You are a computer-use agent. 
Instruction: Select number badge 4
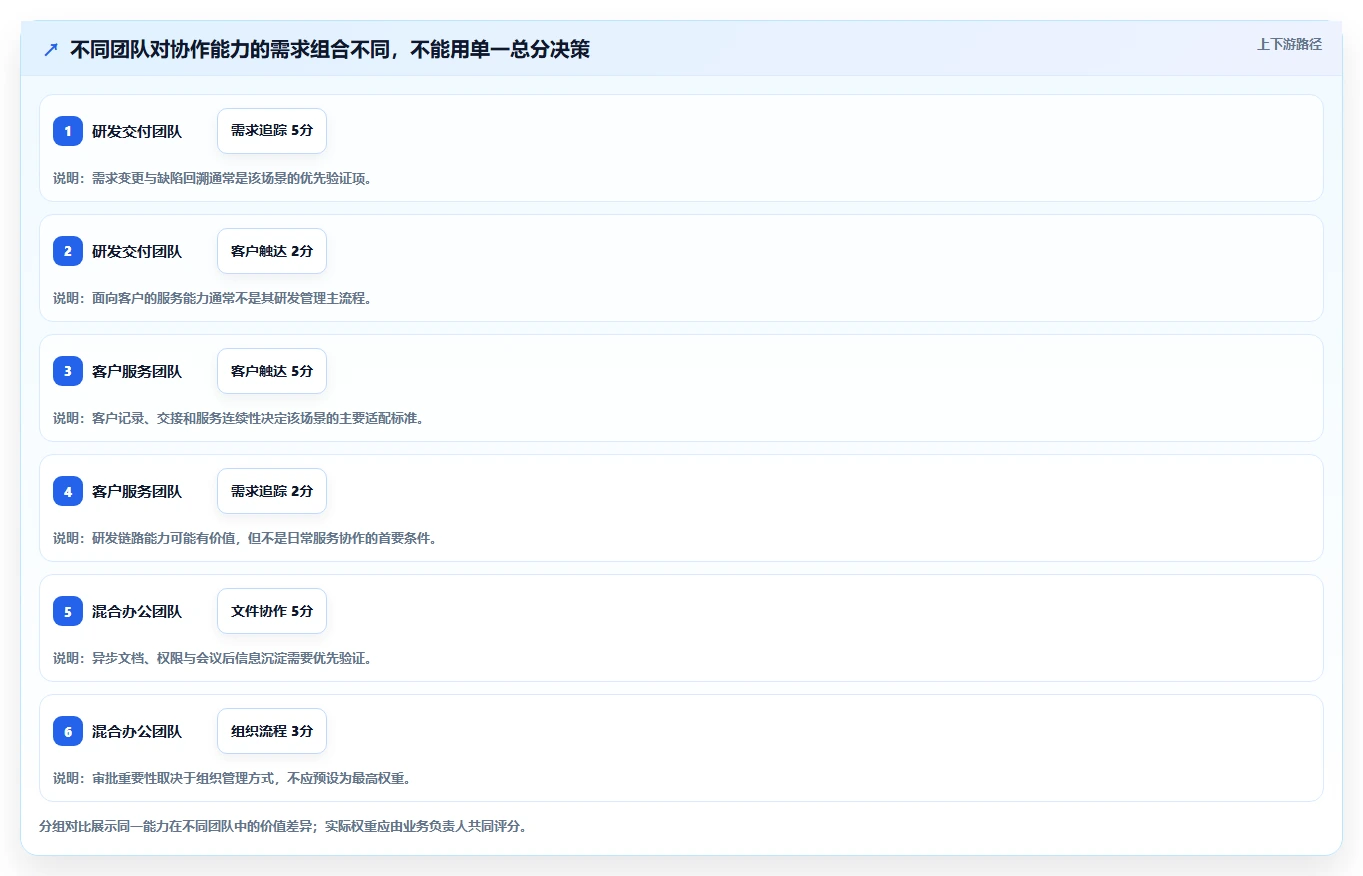pos(68,491)
